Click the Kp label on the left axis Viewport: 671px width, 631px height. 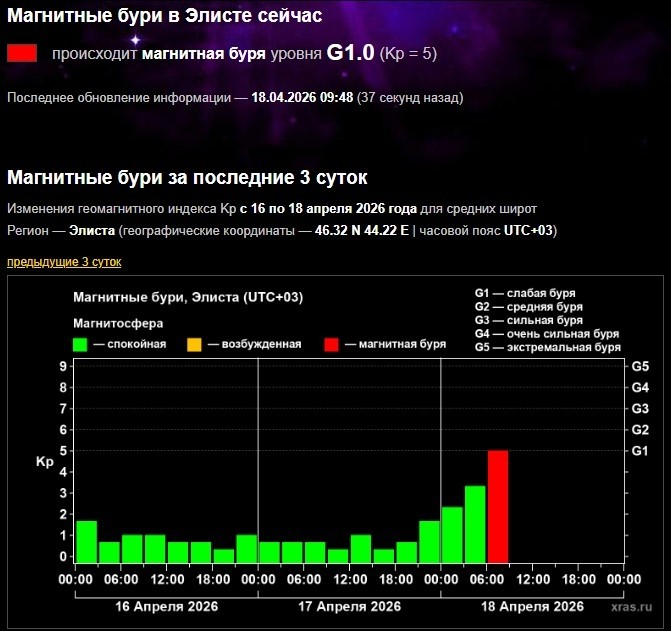[x=44, y=462]
